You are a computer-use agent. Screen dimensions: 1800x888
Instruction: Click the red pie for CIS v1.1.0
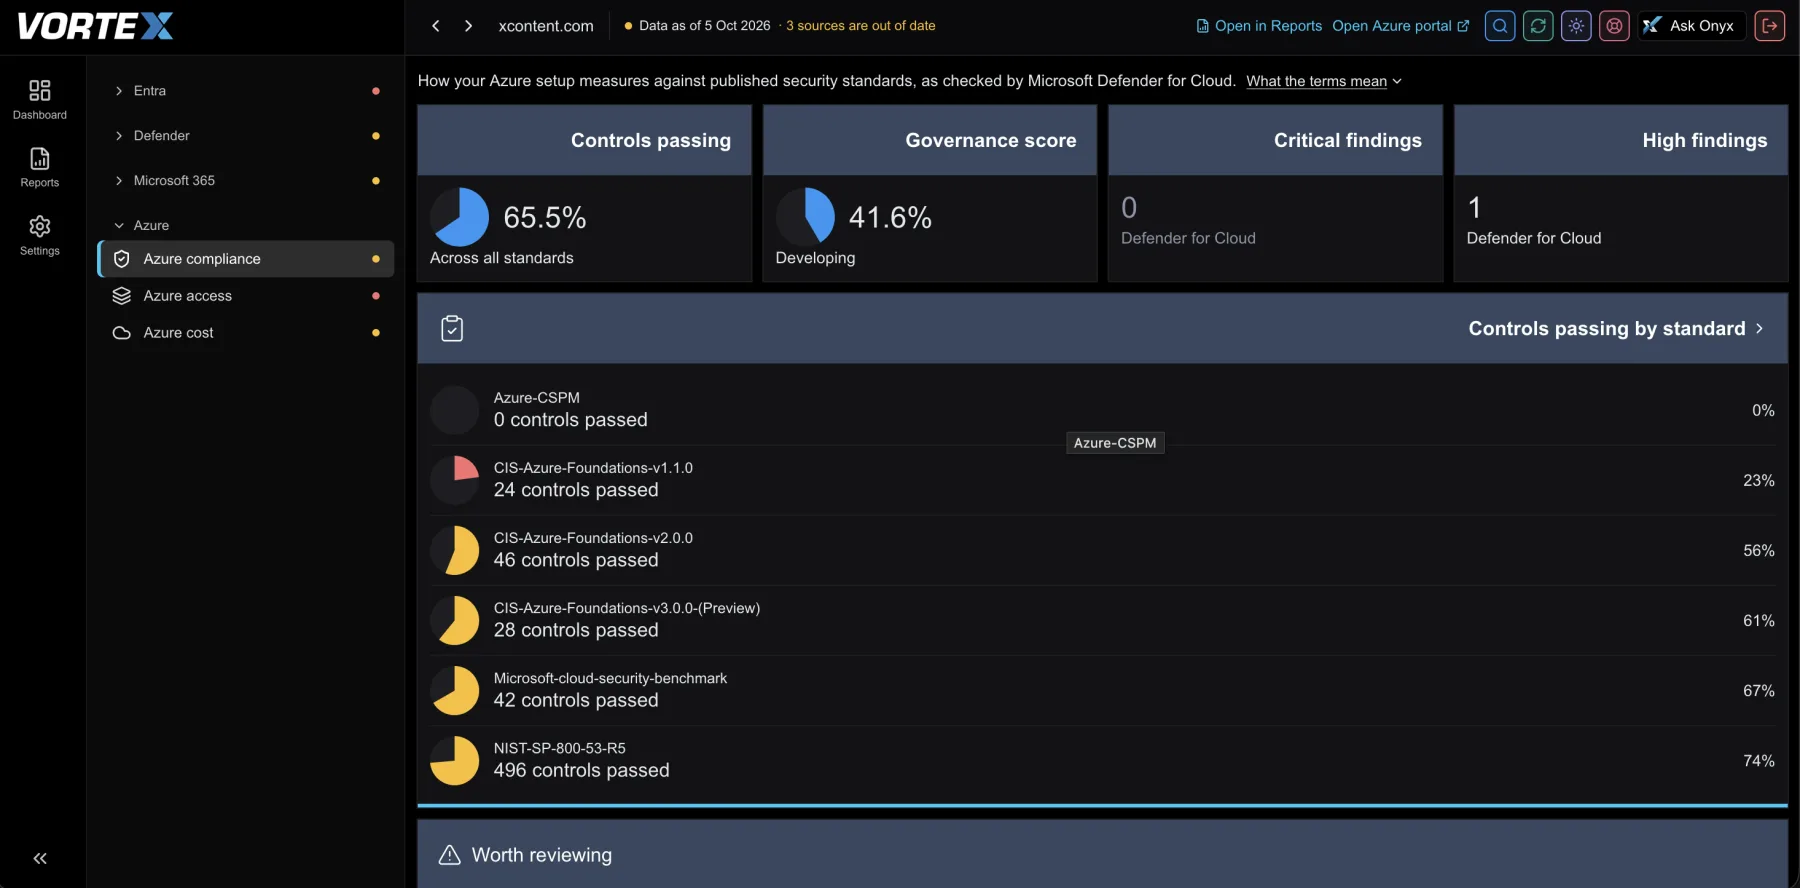point(455,481)
